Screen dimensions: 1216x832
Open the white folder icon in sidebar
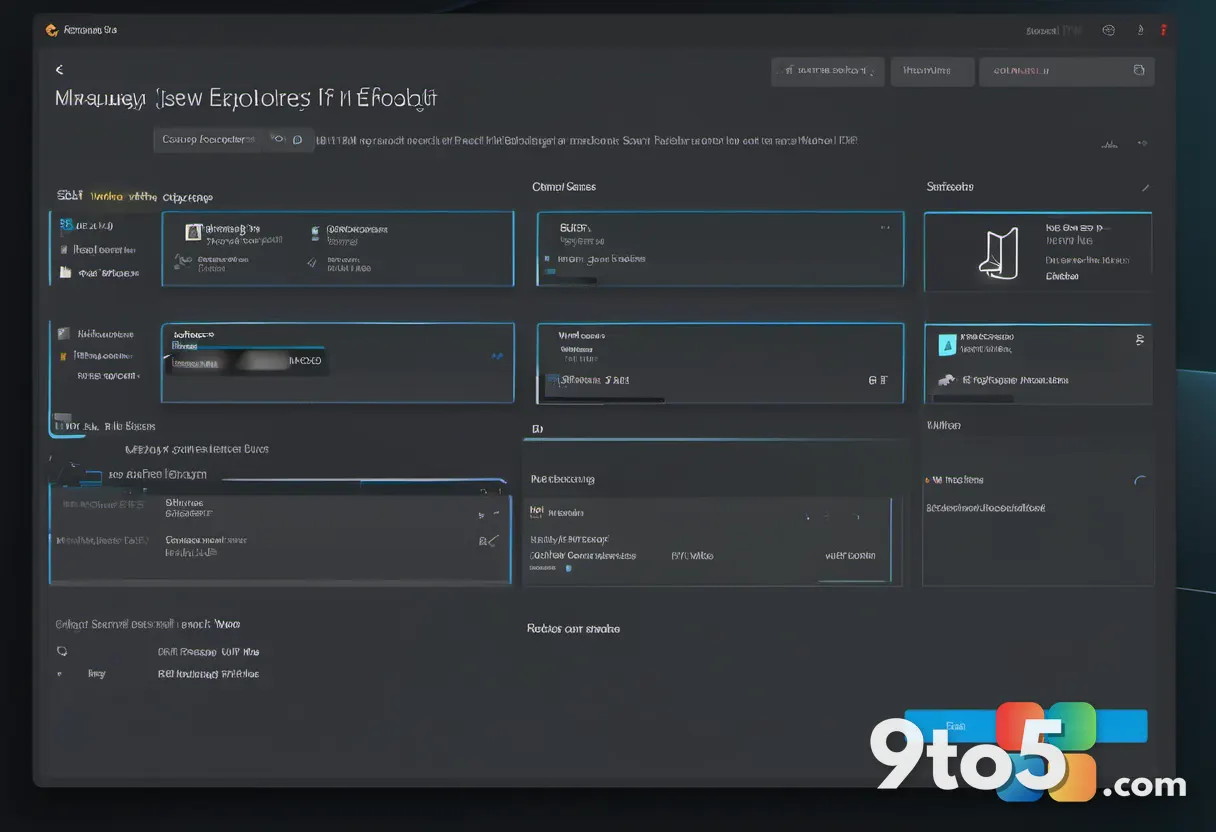[65, 272]
